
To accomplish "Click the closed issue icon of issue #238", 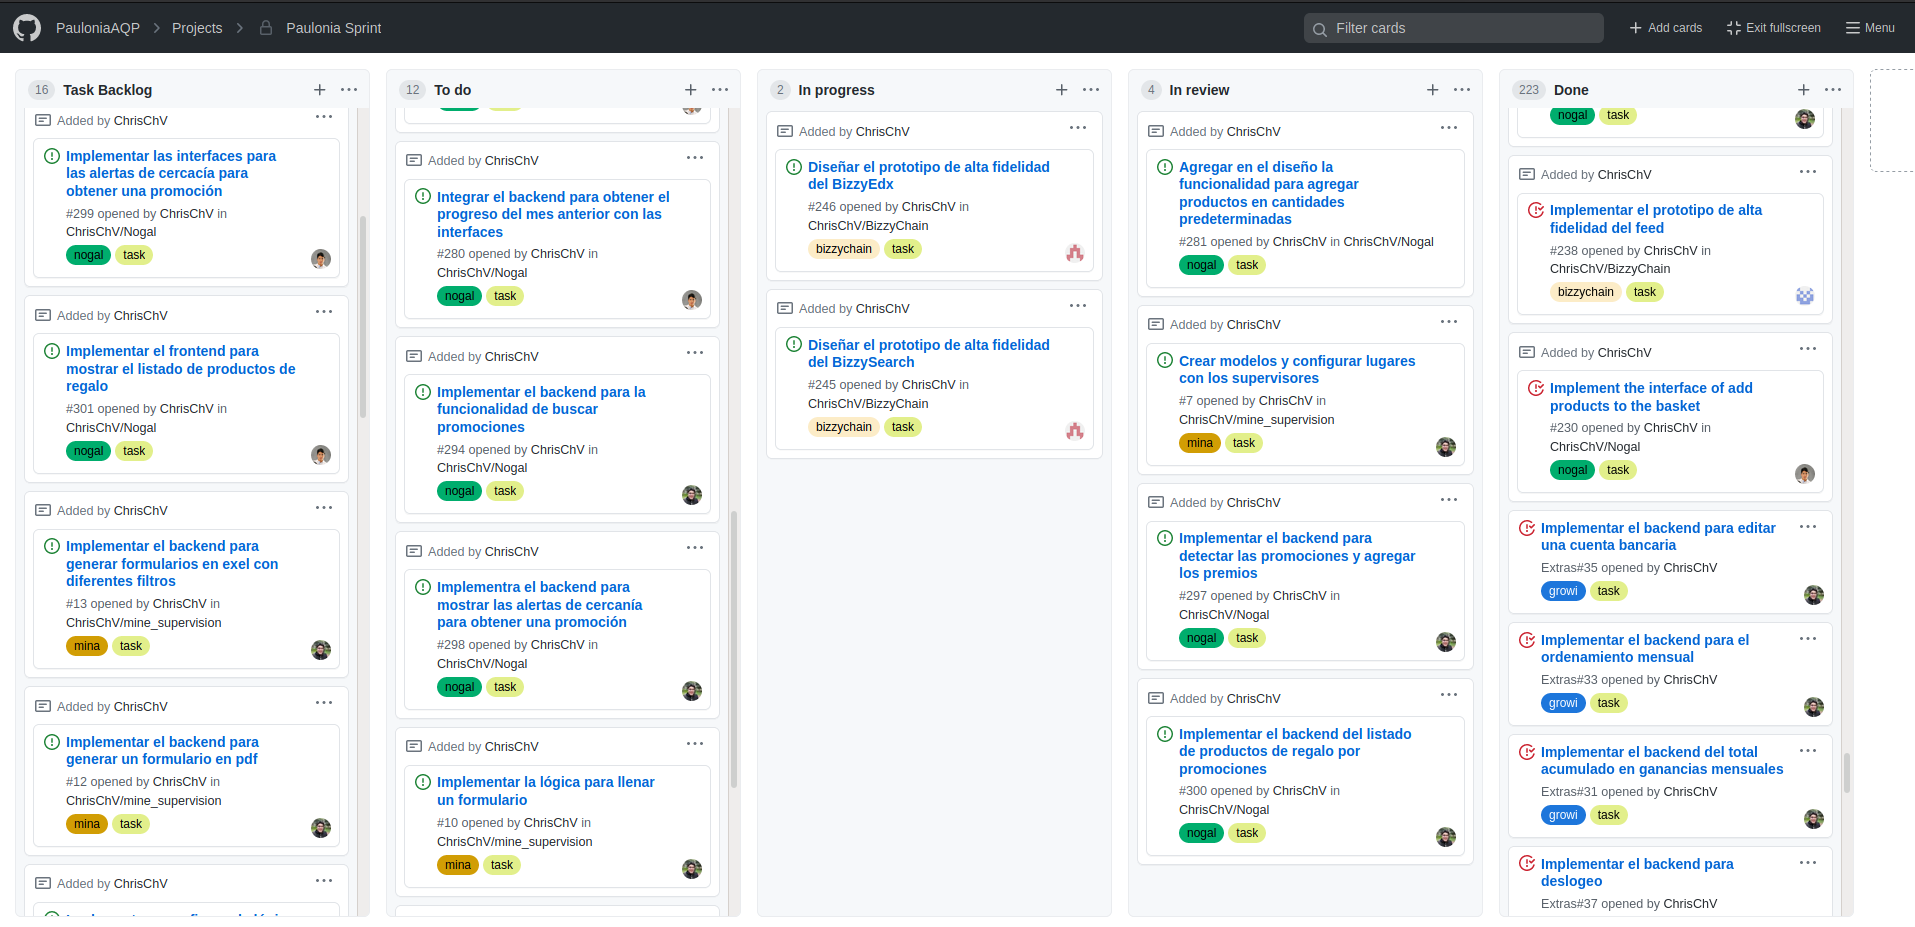I will 1536,210.
